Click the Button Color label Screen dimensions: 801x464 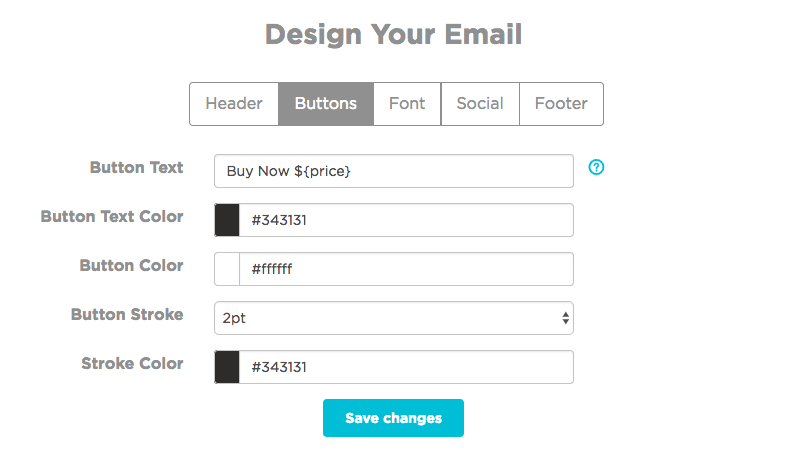pos(131,266)
